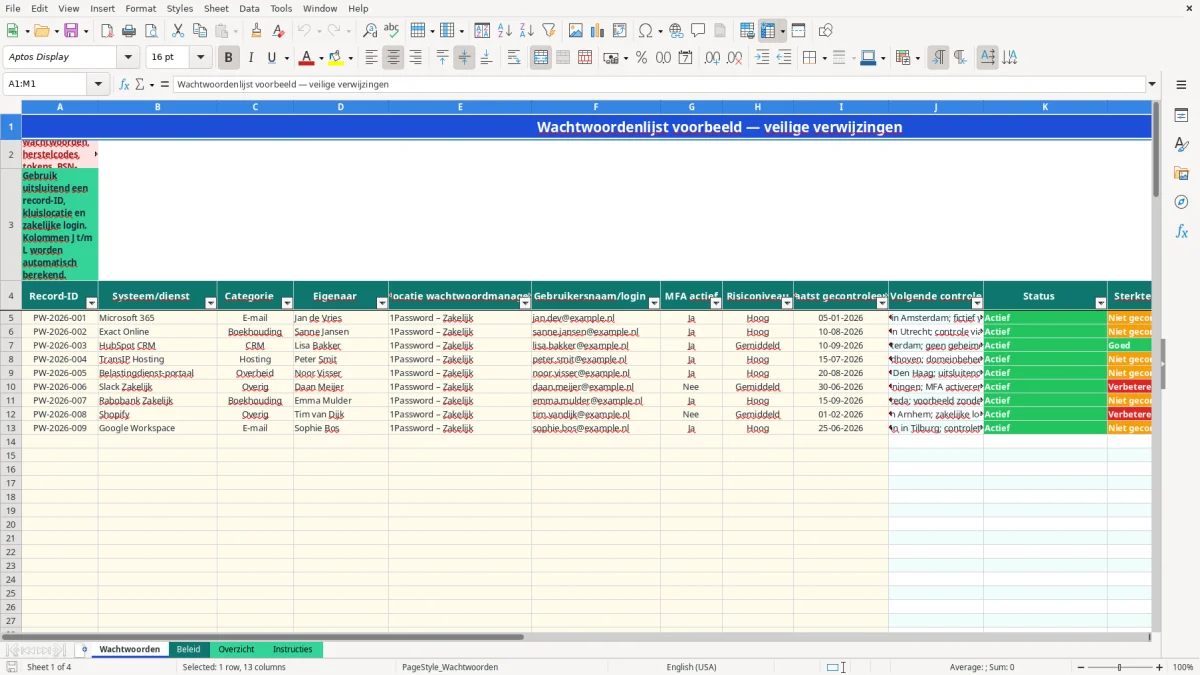This screenshot has width=1200, height=675.
Task: Toggle Bold formatting
Action: (x=228, y=58)
